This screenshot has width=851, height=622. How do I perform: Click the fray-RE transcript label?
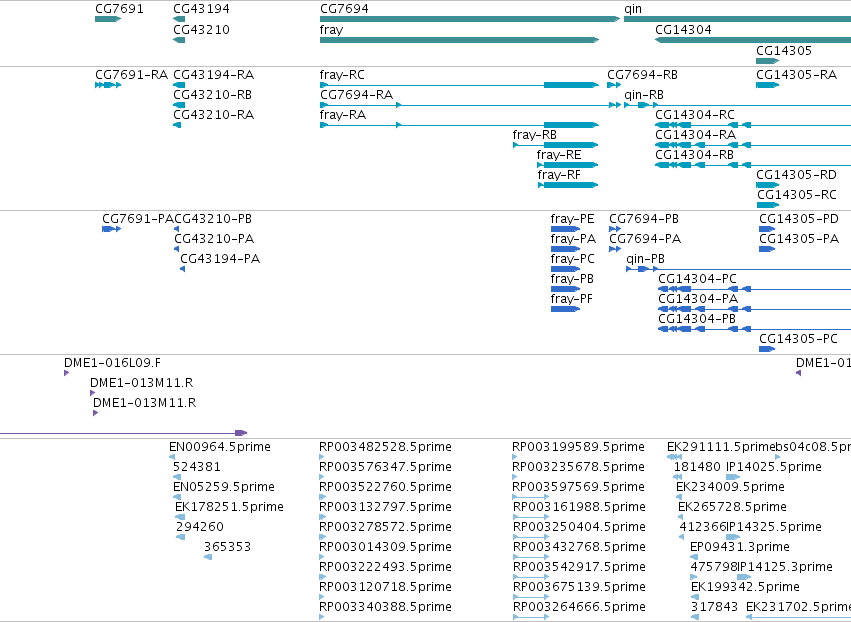point(559,156)
